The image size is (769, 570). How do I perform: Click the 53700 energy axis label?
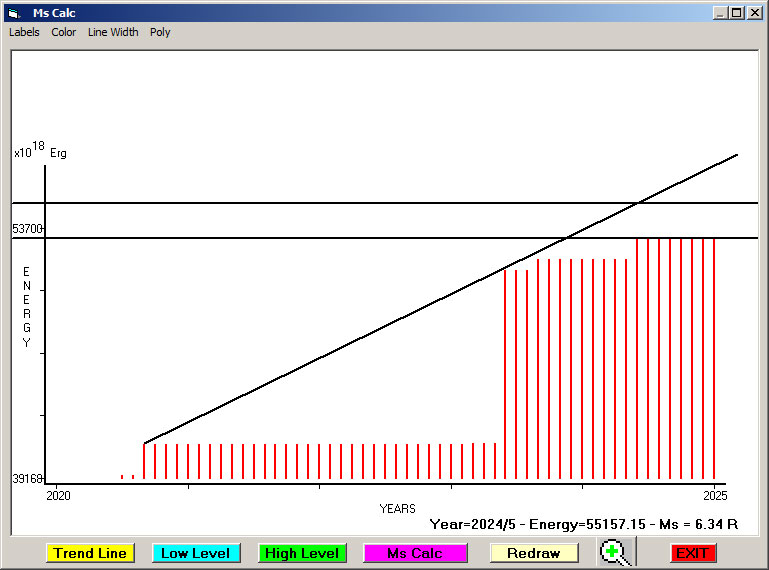pos(27,229)
